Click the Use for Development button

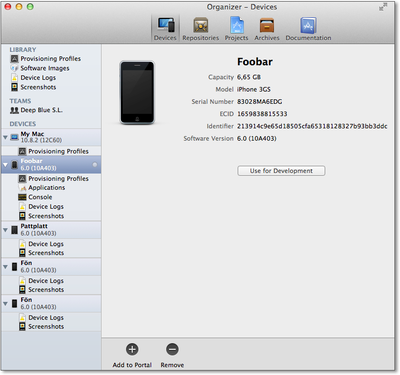[x=281, y=171]
